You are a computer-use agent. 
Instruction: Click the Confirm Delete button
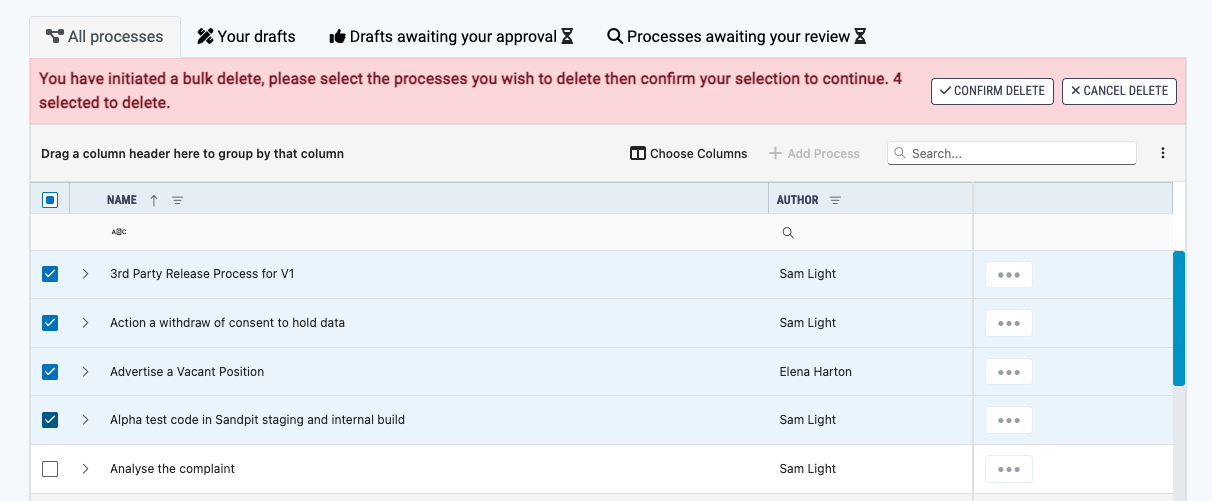click(992, 91)
